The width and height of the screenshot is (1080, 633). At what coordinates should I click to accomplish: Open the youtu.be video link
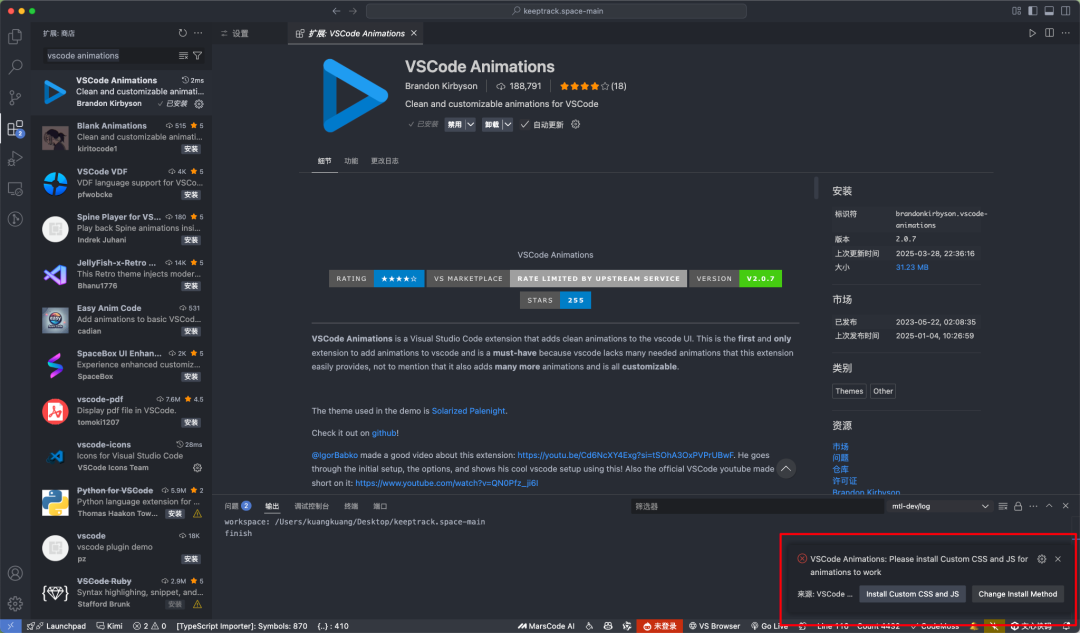(625, 455)
